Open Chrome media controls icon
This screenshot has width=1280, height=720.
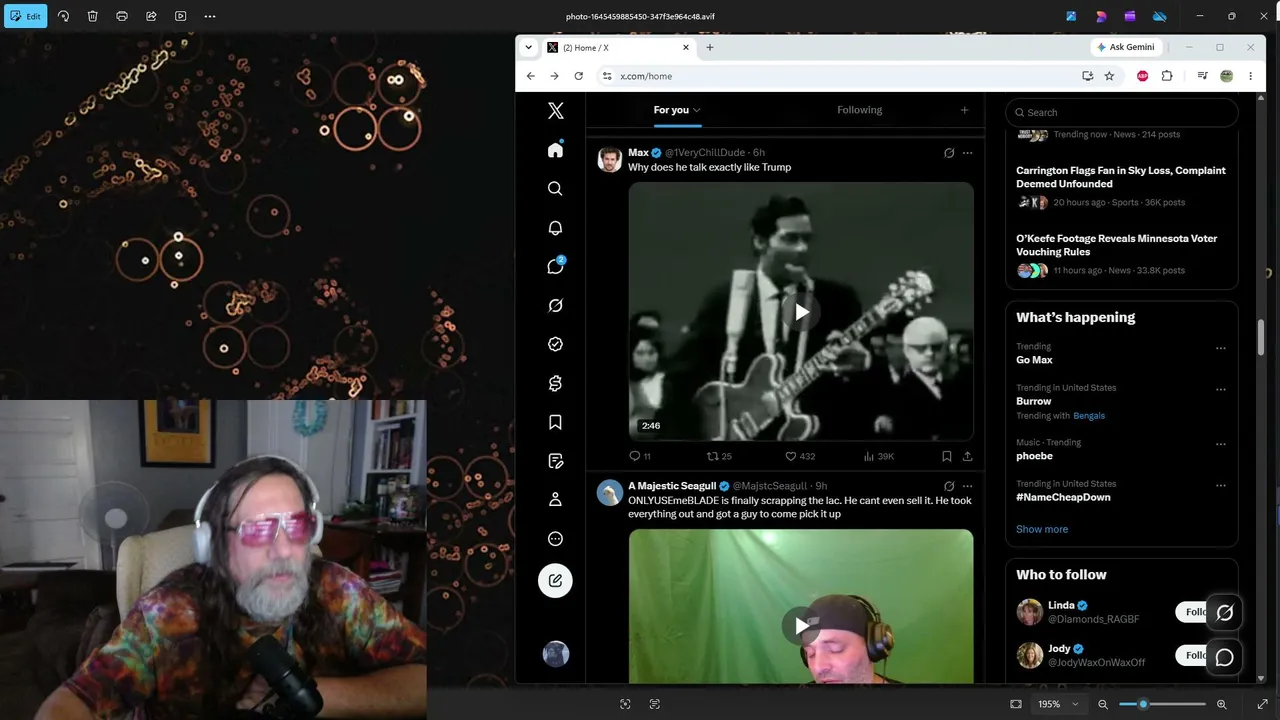[1202, 76]
